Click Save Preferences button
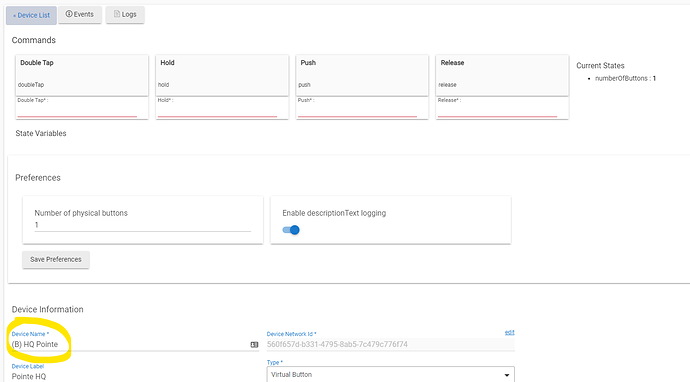 (56, 260)
